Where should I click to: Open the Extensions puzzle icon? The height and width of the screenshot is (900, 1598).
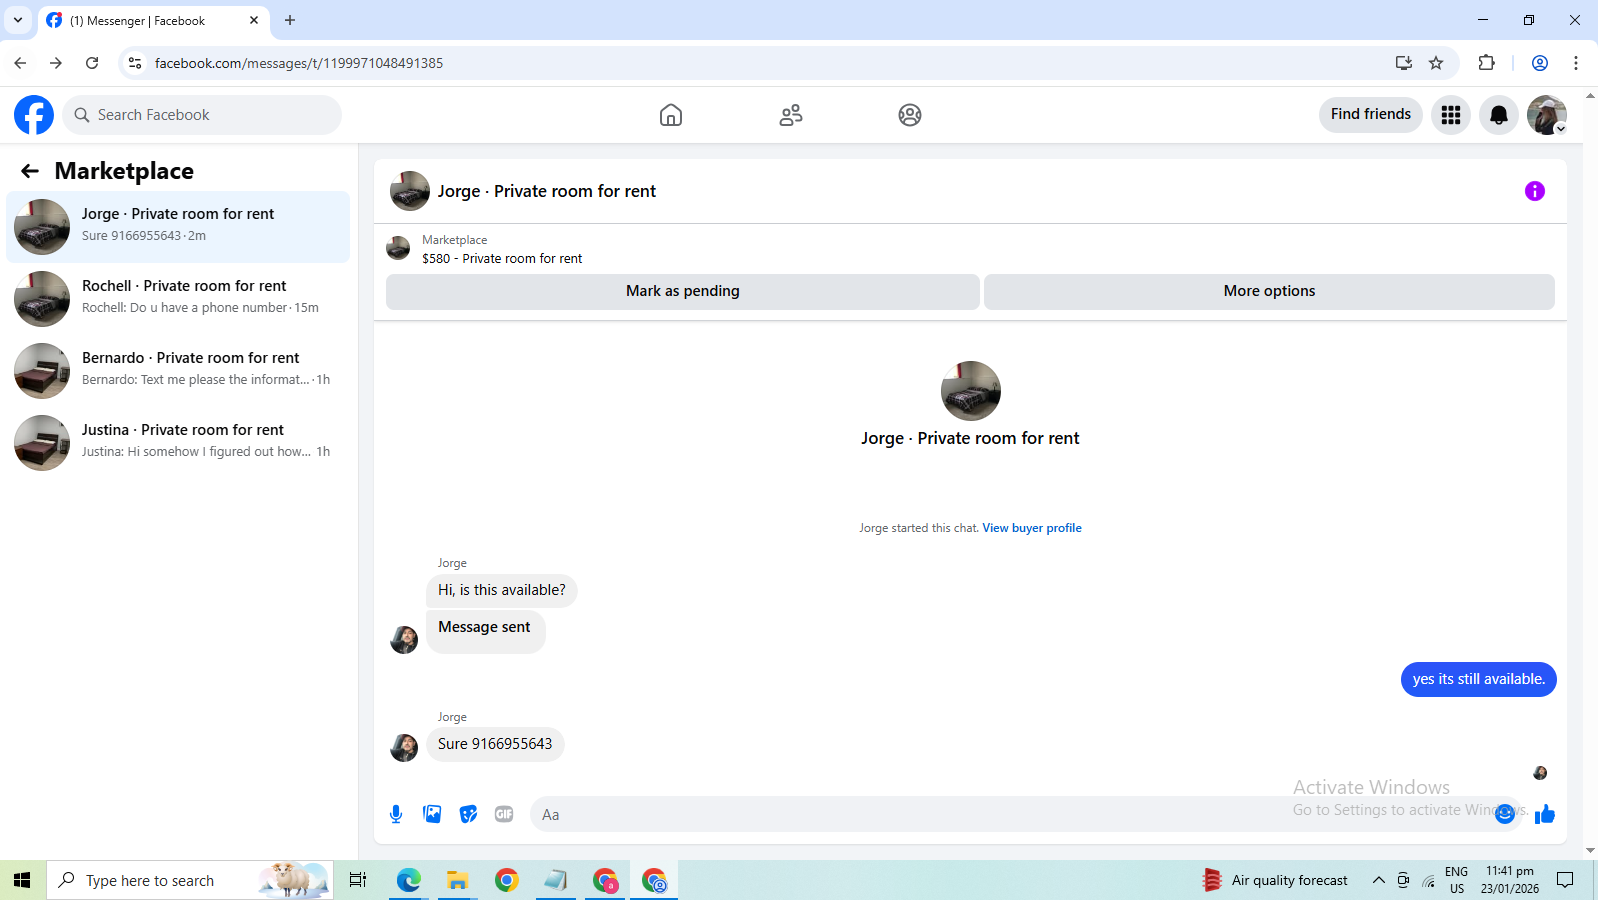[x=1487, y=63]
